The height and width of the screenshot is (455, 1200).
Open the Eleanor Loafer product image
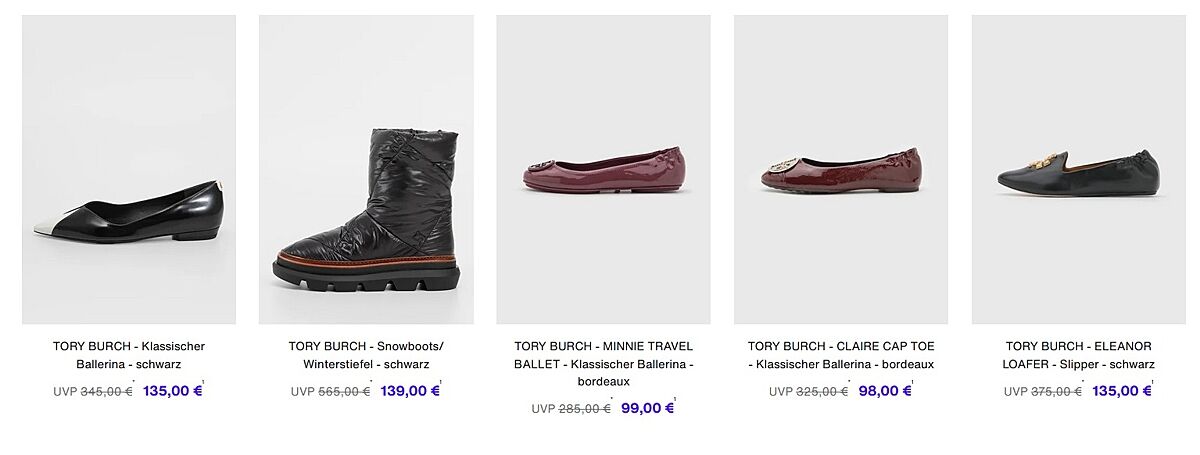coord(1078,170)
